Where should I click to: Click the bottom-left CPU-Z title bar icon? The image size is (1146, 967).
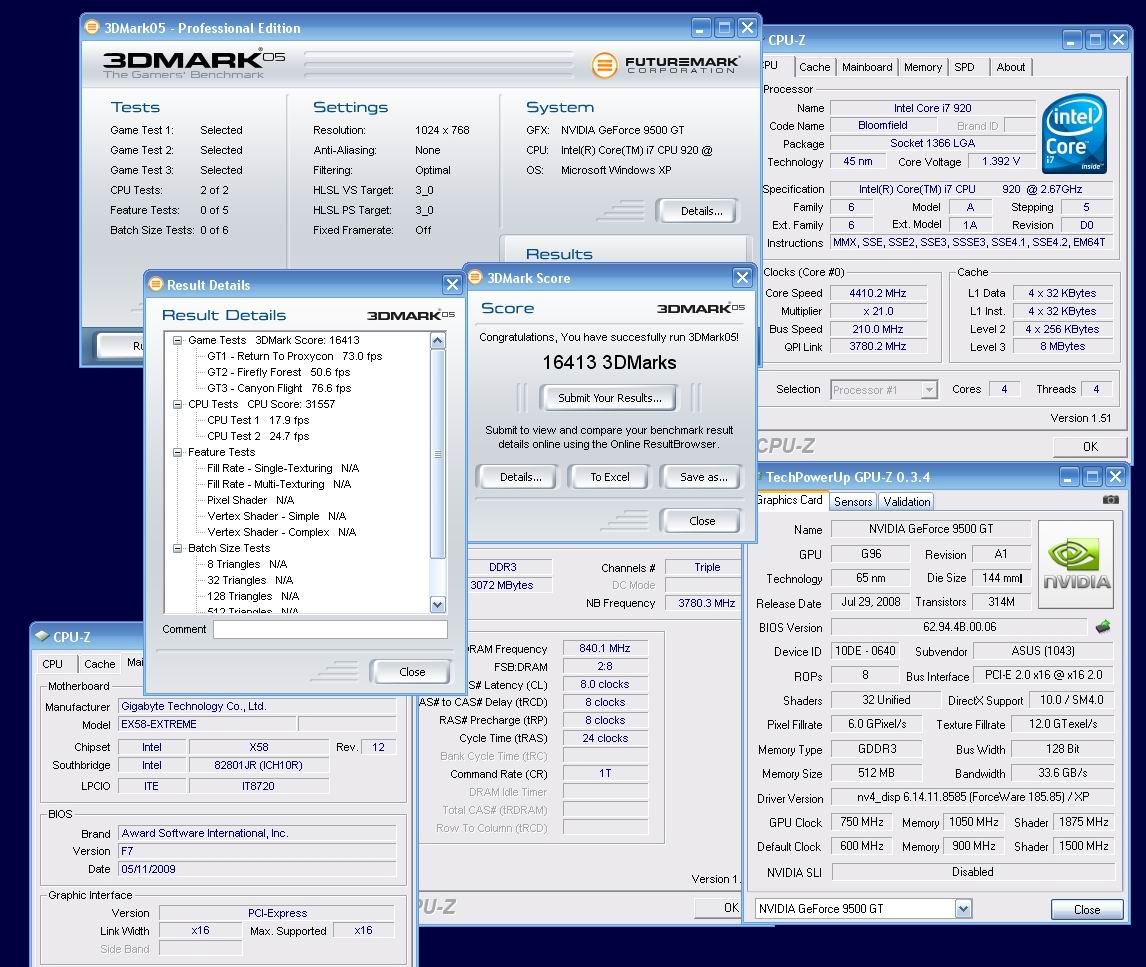point(42,636)
